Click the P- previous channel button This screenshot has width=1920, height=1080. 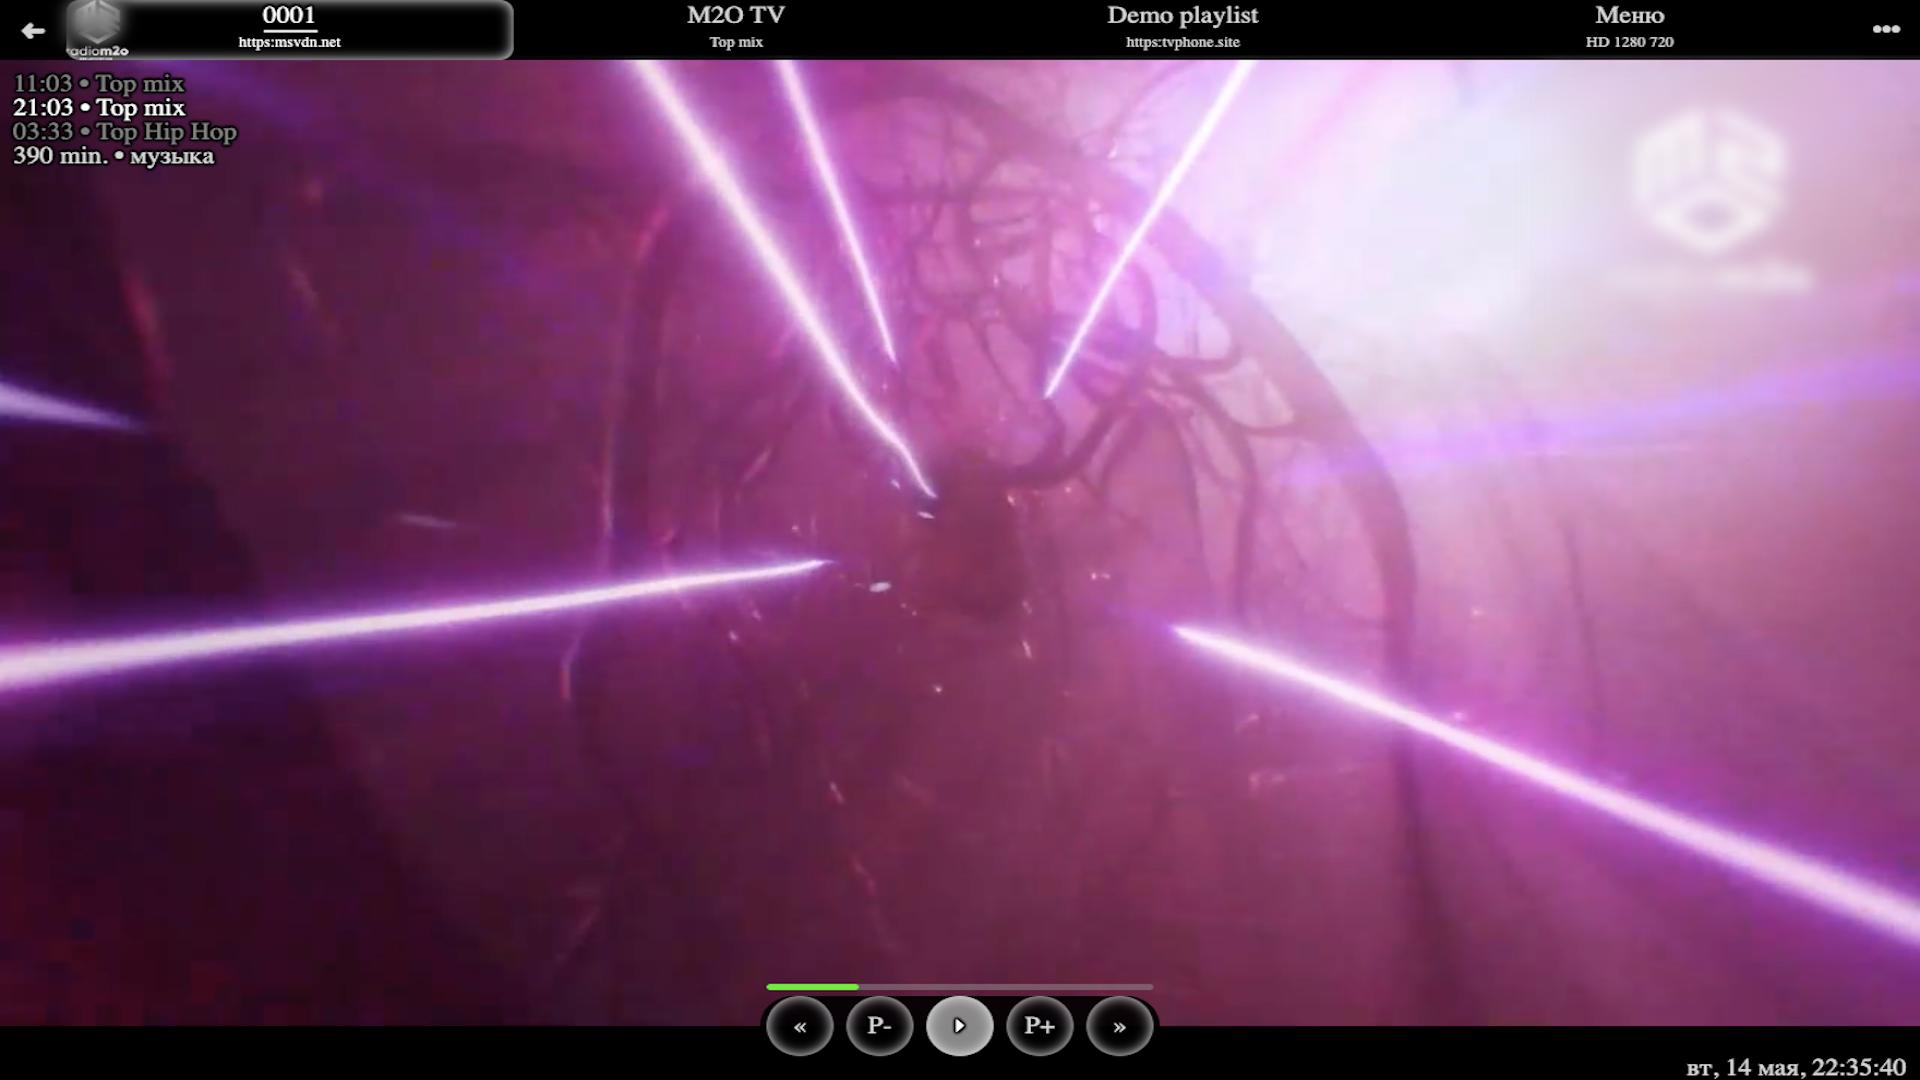(880, 1026)
